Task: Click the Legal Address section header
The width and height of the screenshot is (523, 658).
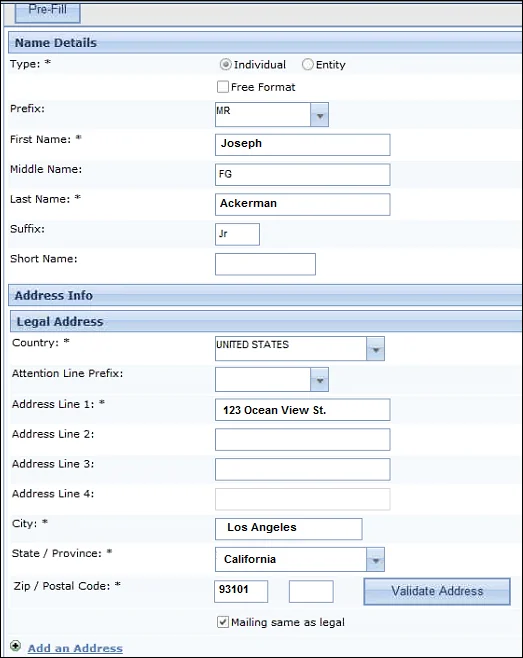Action: [266, 321]
